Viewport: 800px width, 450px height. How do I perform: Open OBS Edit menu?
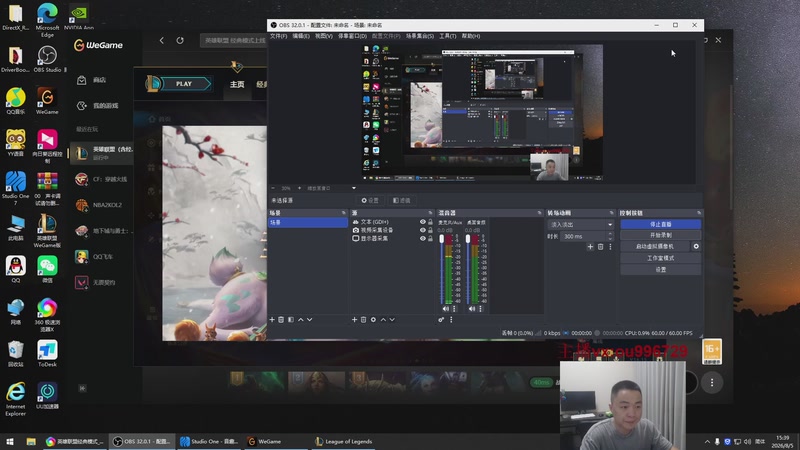pyautogui.click(x=301, y=36)
